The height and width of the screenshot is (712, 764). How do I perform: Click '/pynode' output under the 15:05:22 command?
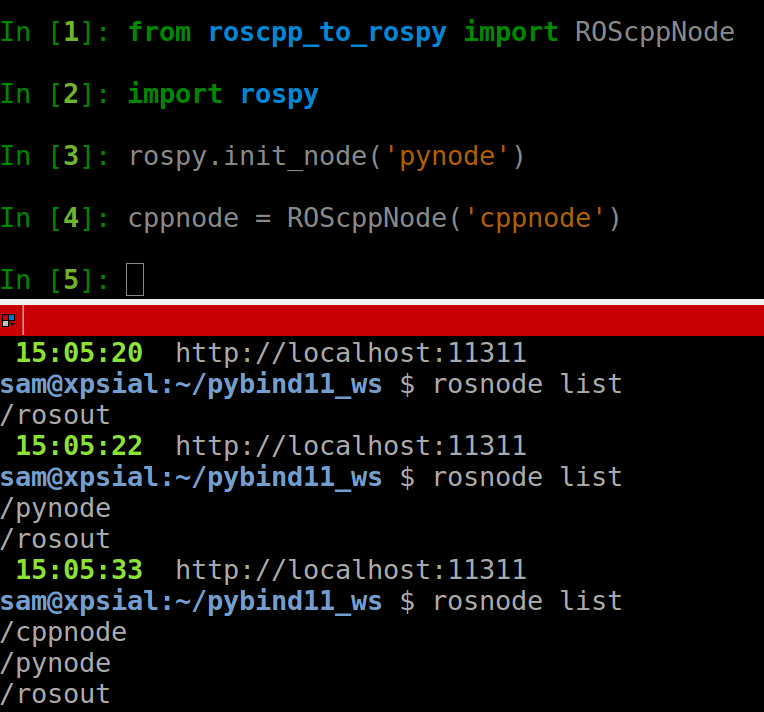tap(56, 509)
